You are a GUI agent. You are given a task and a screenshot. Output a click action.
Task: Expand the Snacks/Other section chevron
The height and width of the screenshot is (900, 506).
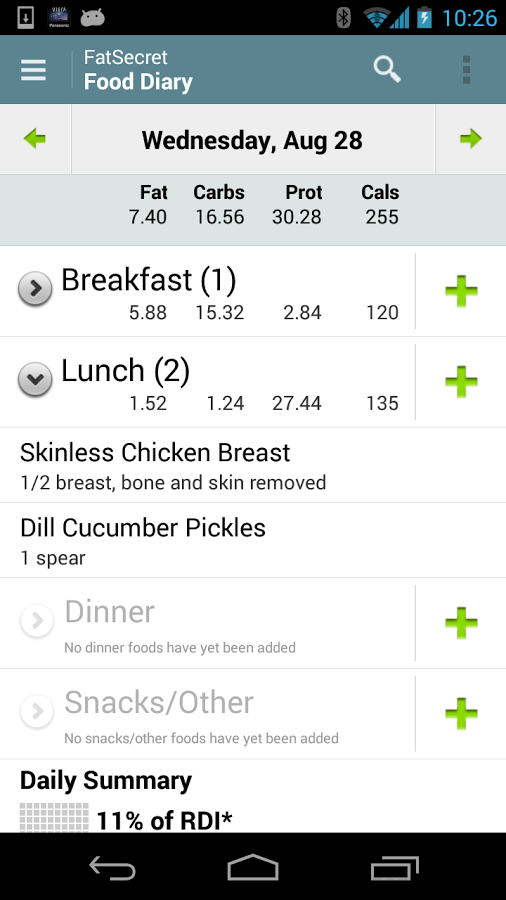[x=37, y=712]
